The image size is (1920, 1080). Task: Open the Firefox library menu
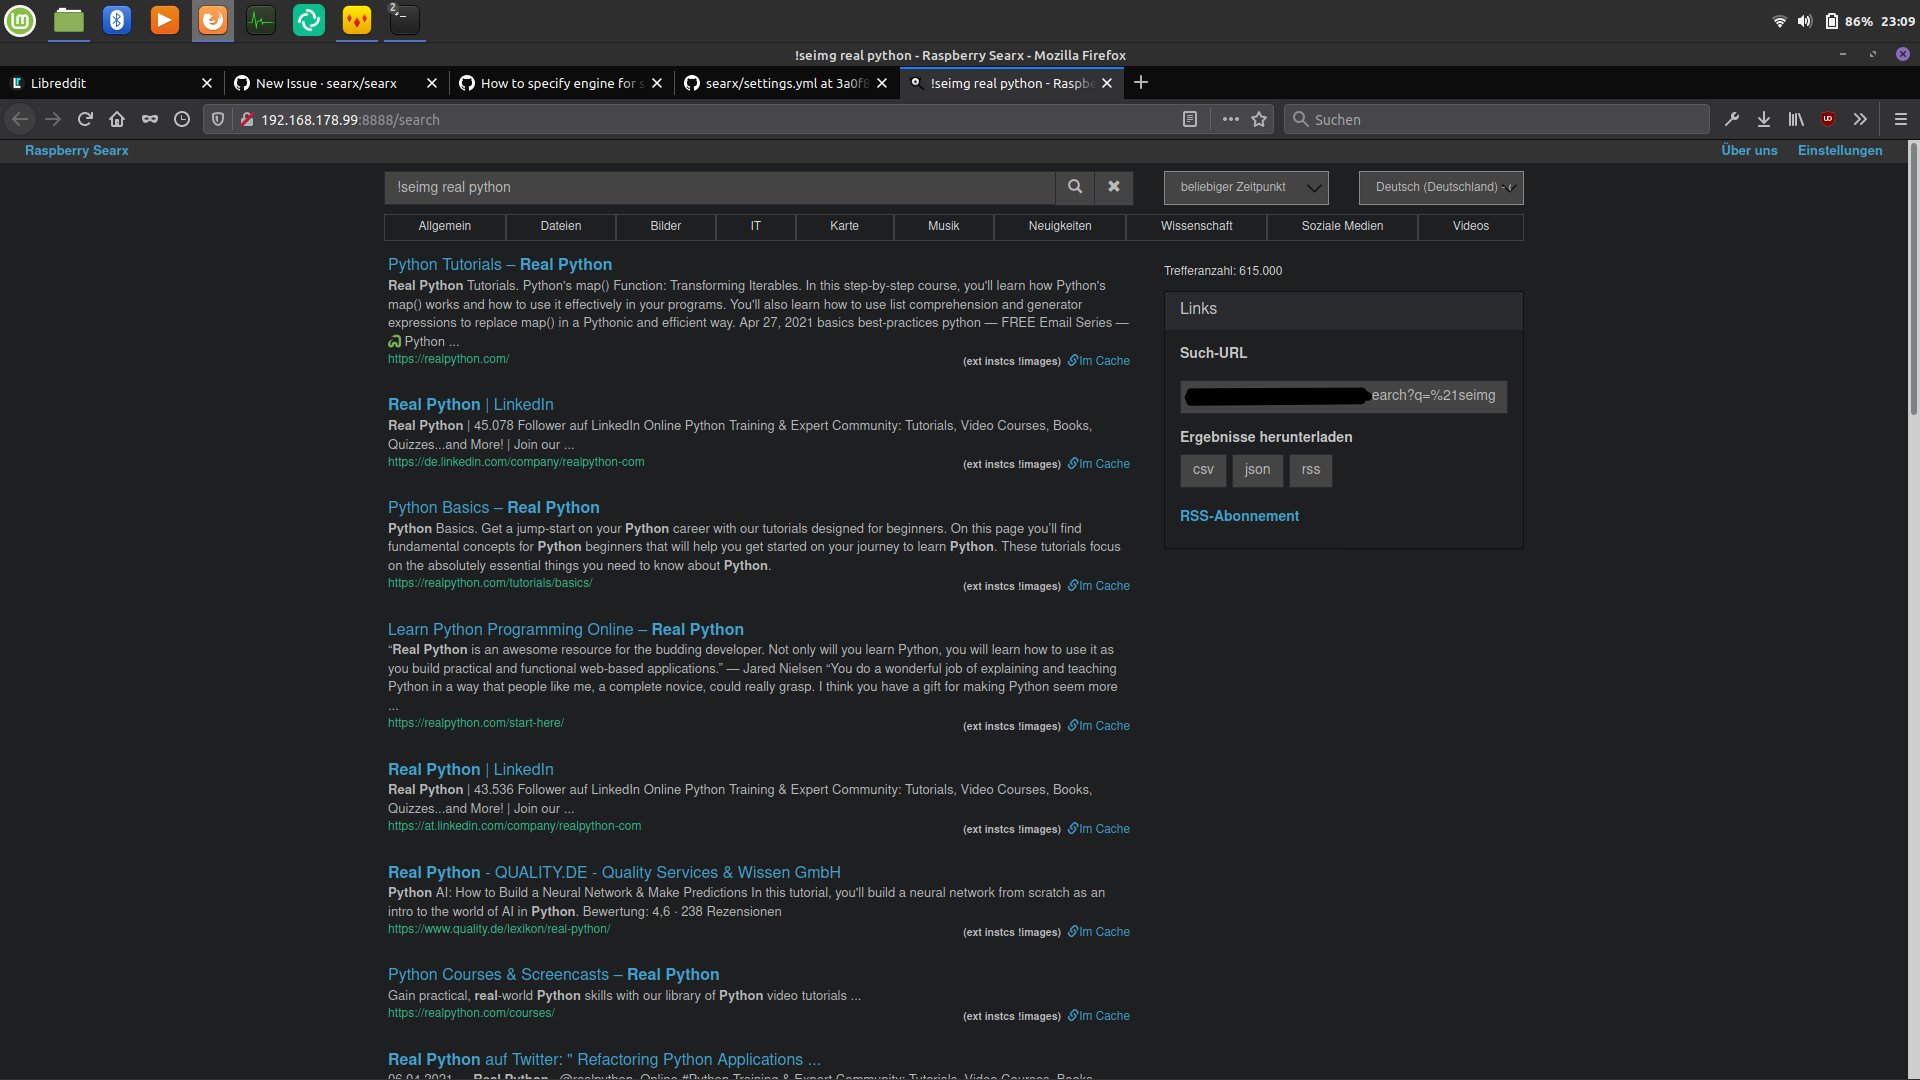[x=1795, y=119]
